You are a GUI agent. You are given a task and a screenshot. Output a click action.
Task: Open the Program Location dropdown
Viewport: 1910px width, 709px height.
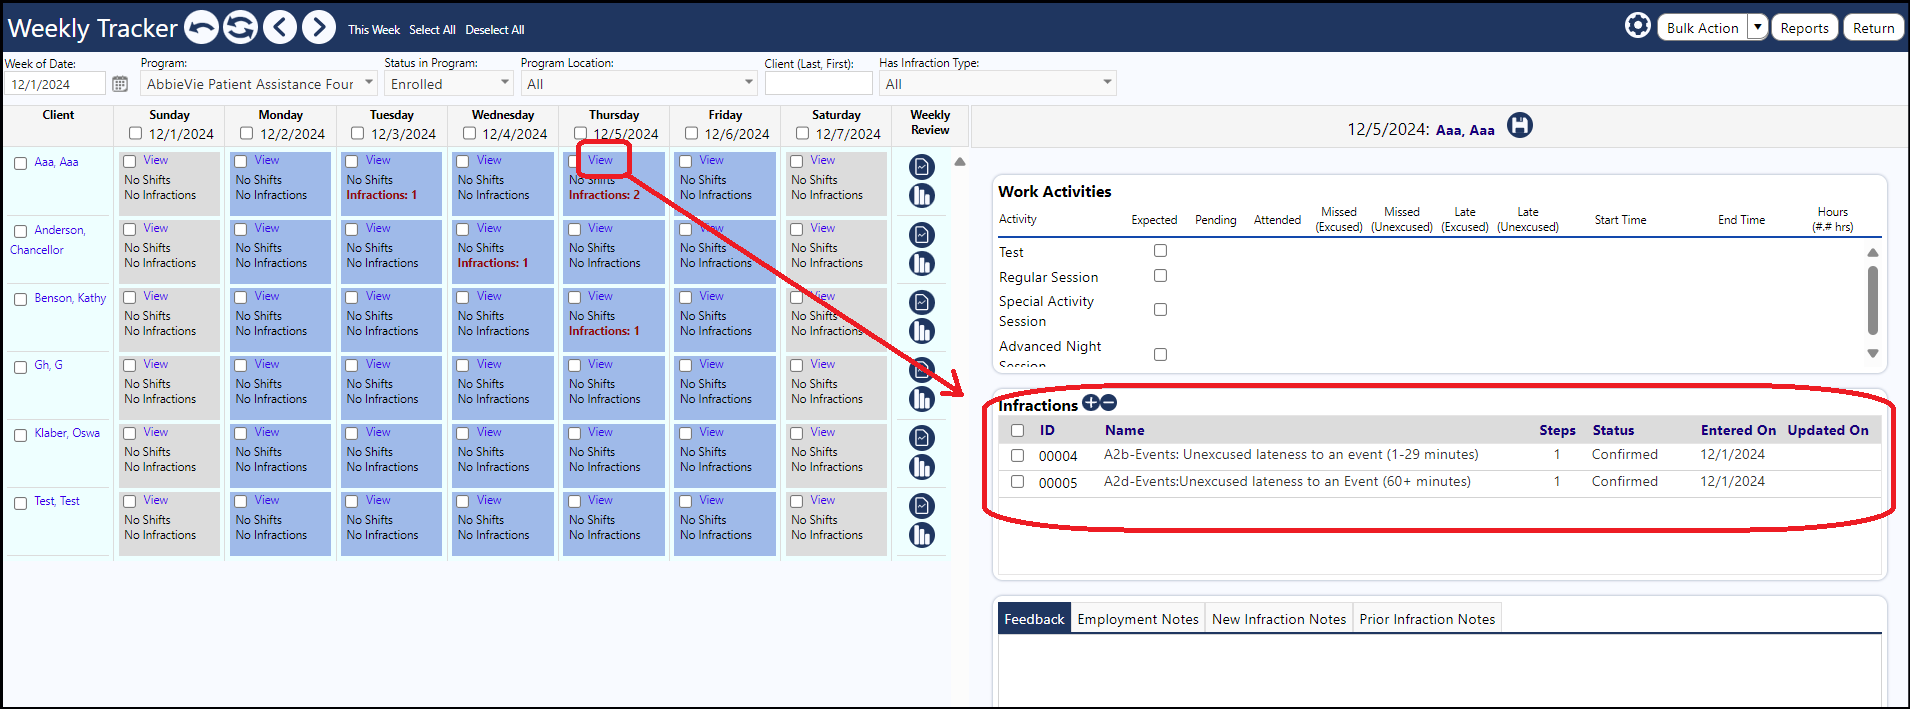[639, 84]
